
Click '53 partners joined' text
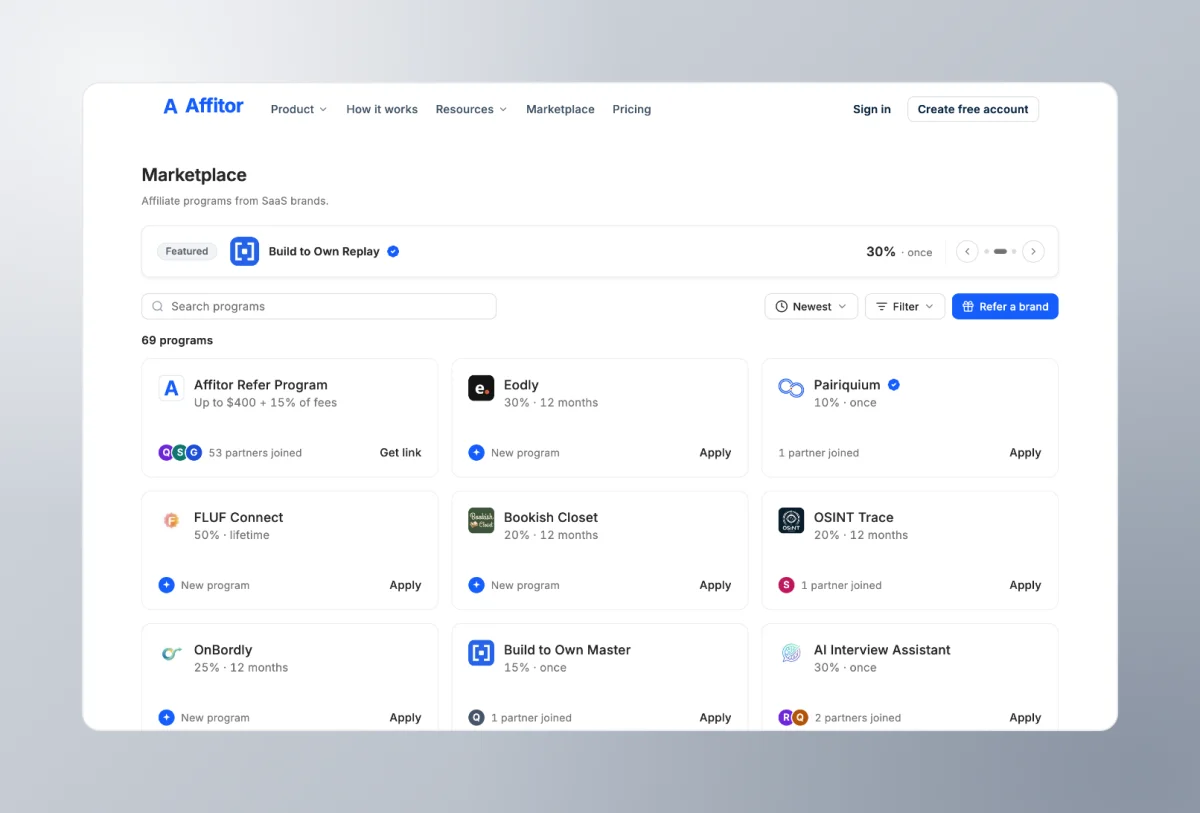pyautogui.click(x=255, y=453)
